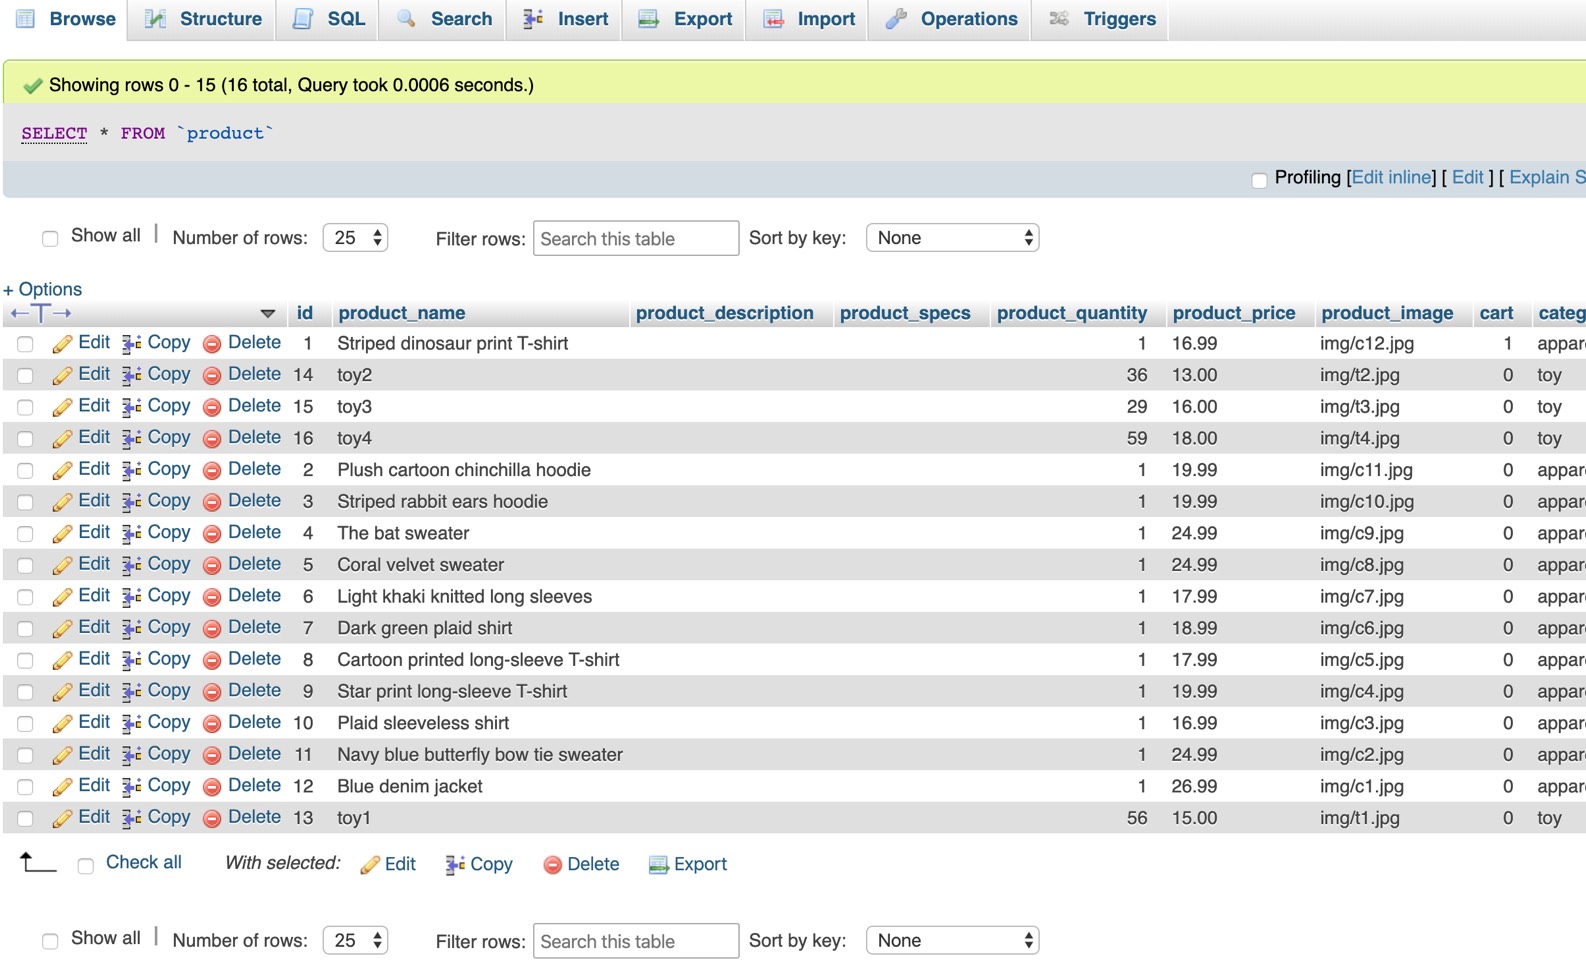1586x966 pixels.
Task: Toggle the top Show all checkbox
Action: (x=50, y=238)
